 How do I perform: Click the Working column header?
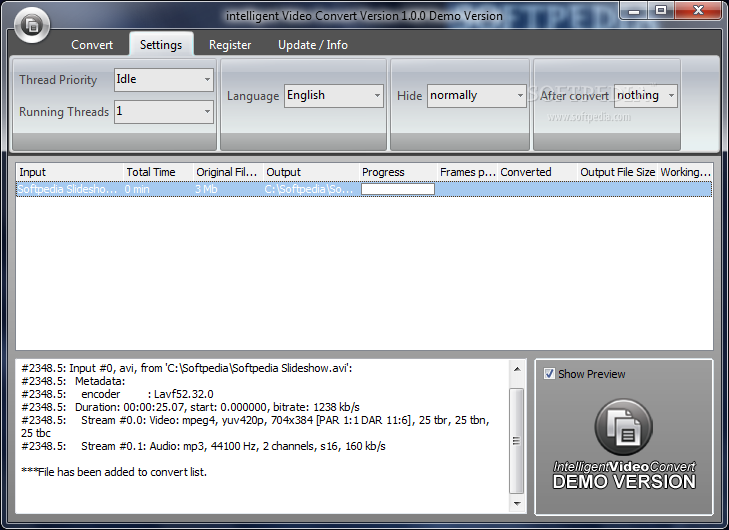pos(685,172)
